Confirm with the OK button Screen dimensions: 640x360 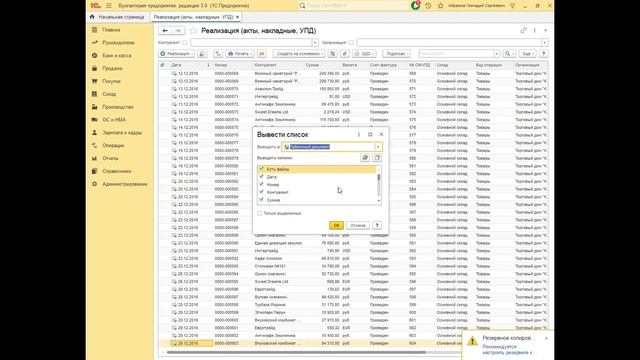(336, 225)
